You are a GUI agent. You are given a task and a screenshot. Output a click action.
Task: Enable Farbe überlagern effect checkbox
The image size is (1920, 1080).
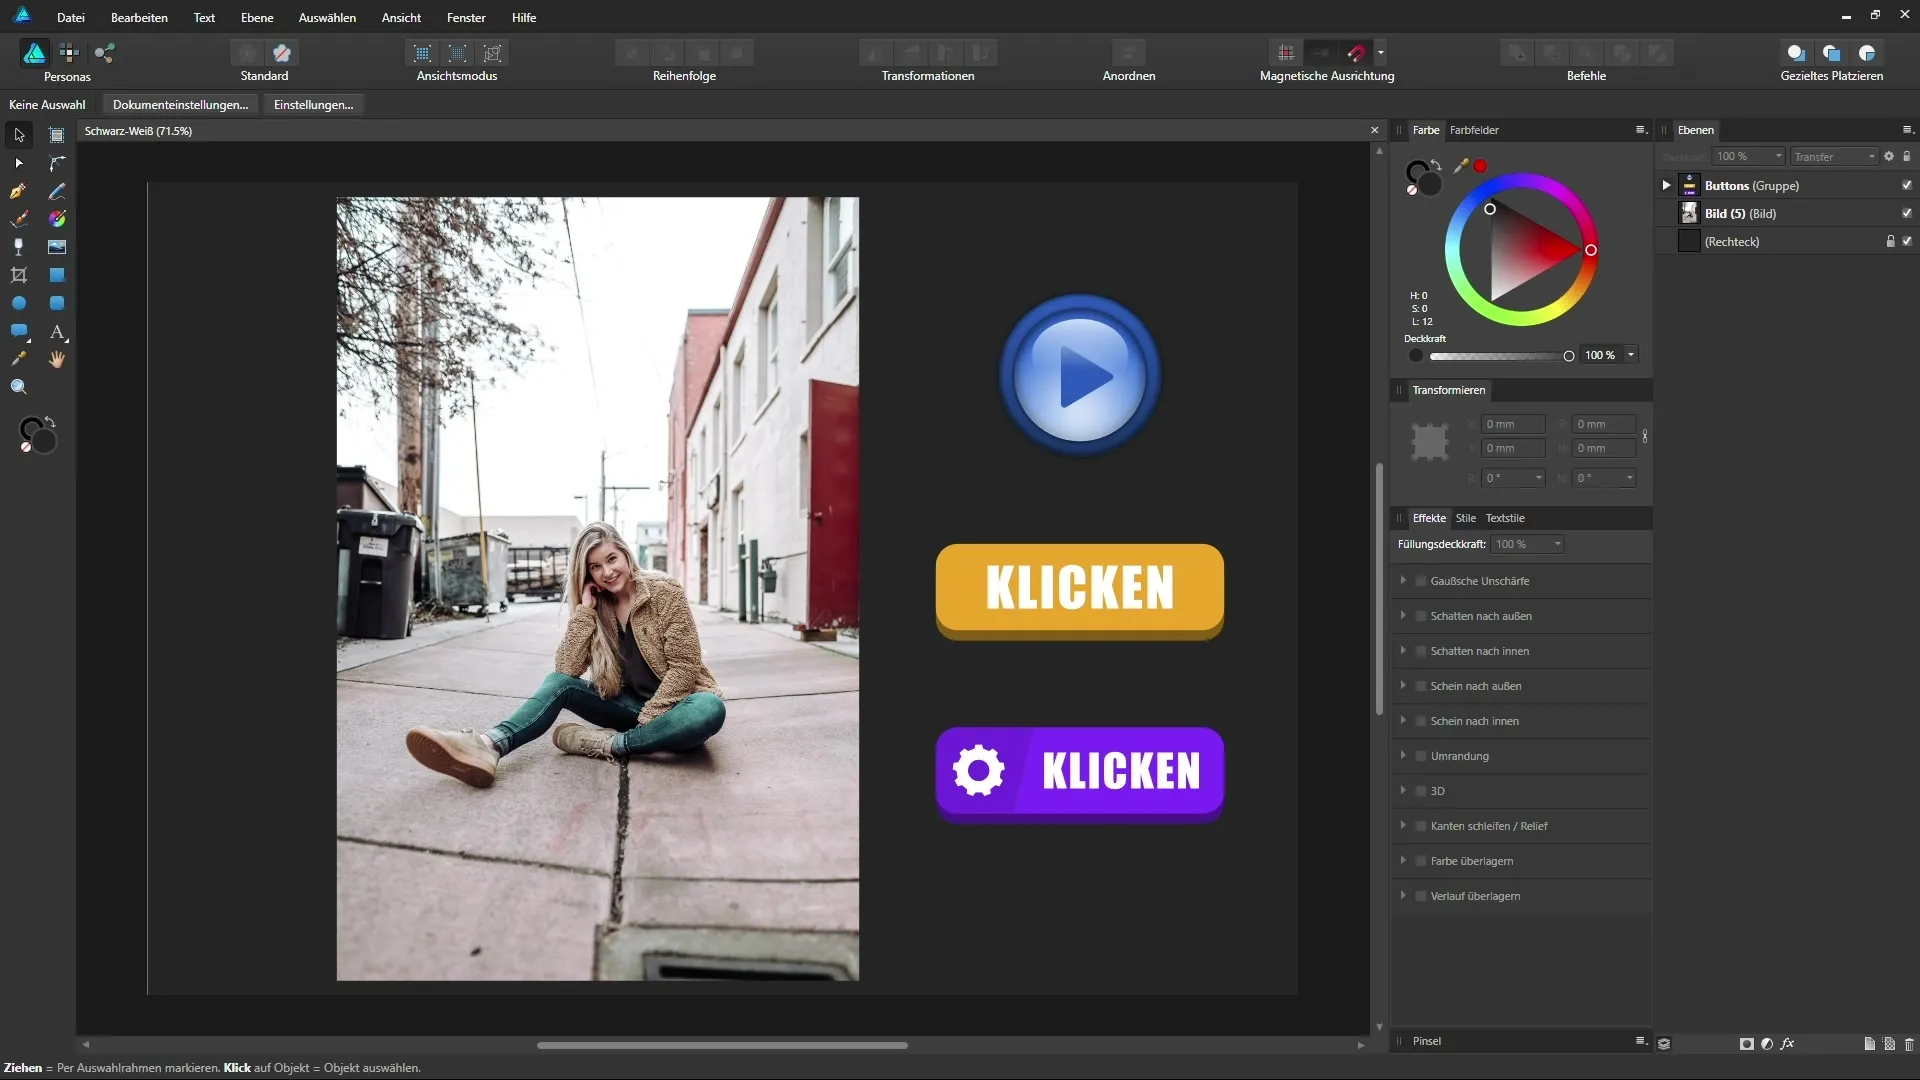coord(1421,861)
